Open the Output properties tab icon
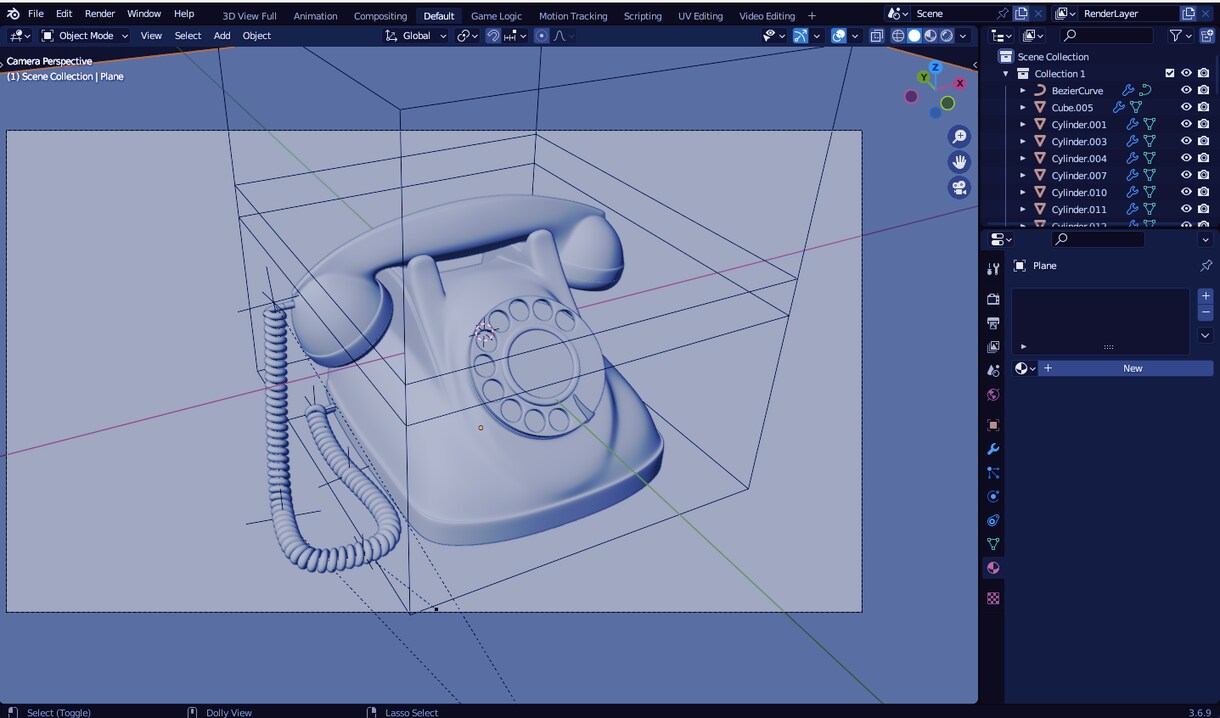Image resolution: width=1220 pixels, height=718 pixels. (x=993, y=323)
